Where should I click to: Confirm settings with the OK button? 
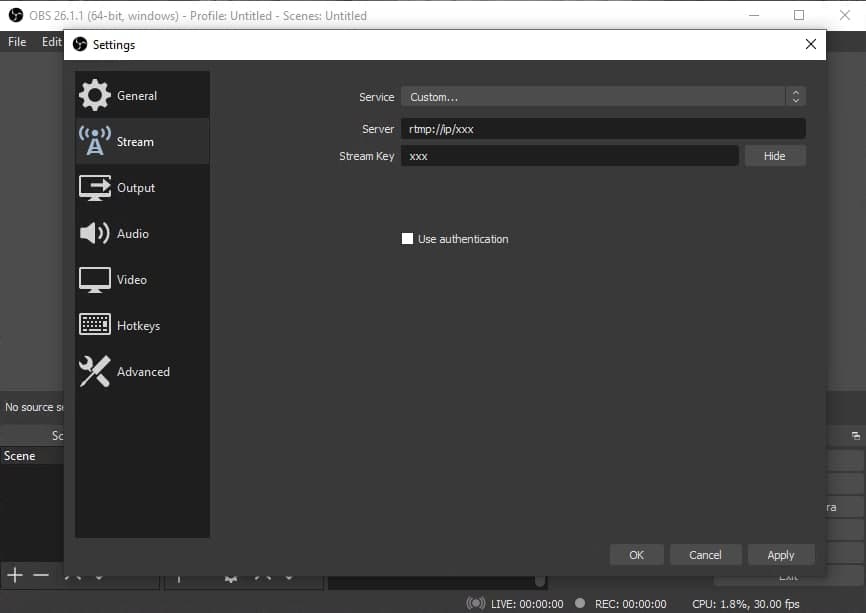(x=637, y=555)
